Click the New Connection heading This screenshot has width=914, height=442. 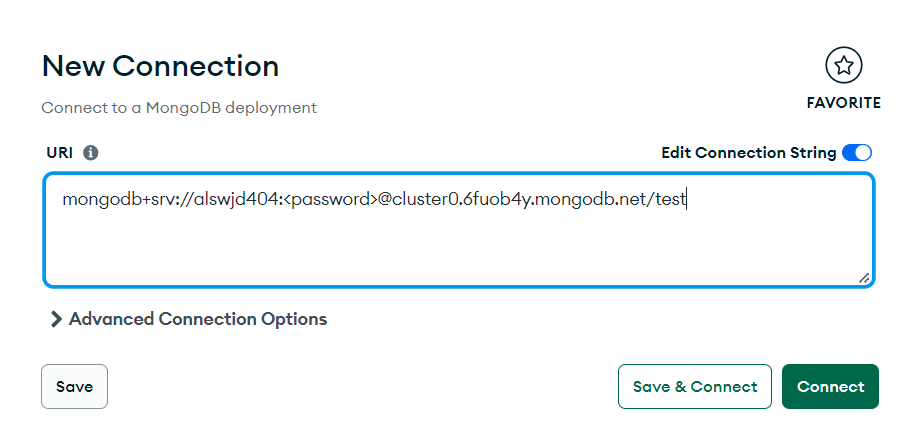(160, 66)
